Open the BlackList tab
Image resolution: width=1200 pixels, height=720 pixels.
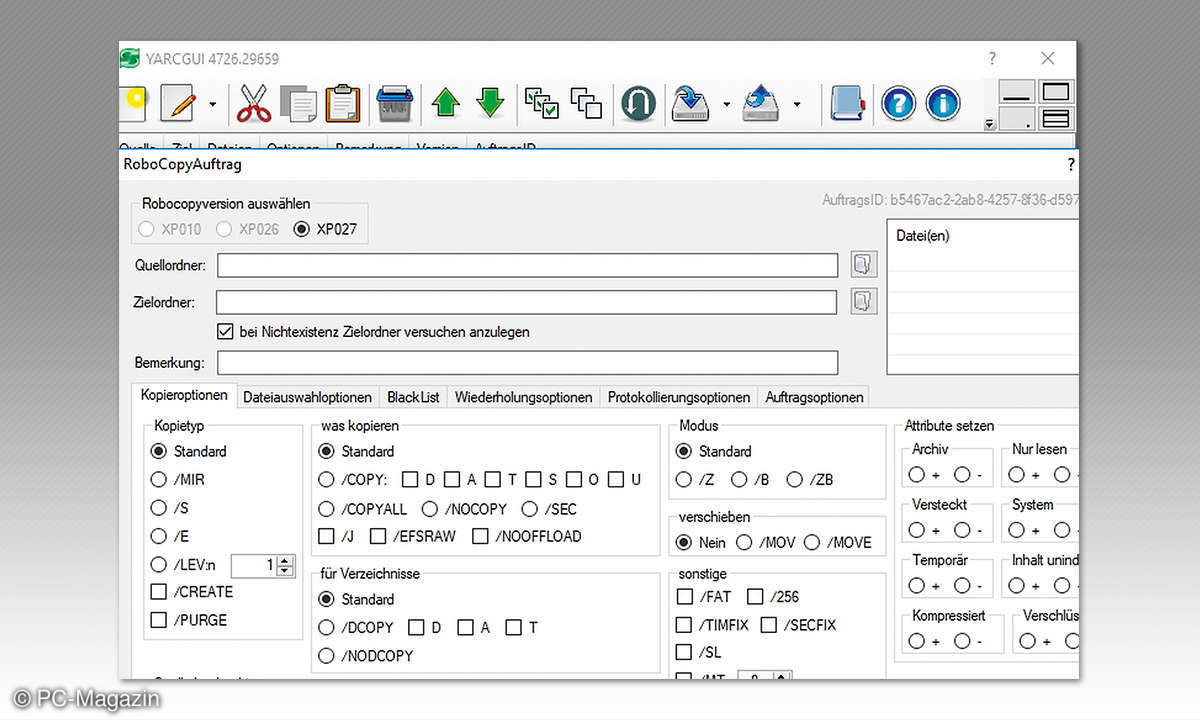pos(413,397)
